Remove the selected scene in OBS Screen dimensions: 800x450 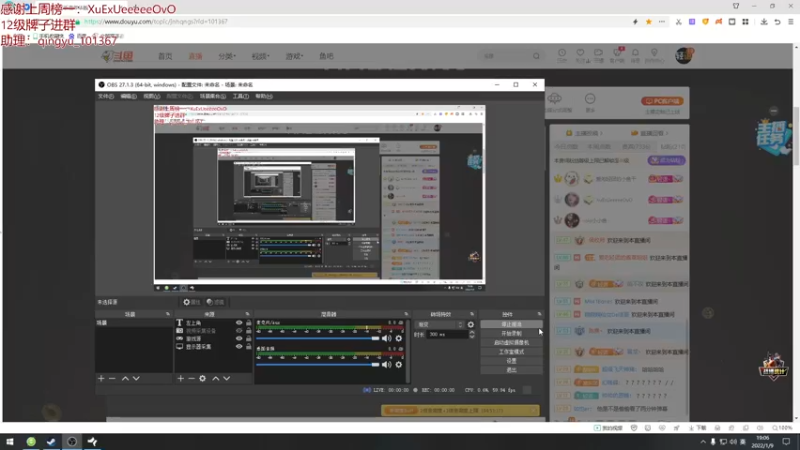(112, 379)
